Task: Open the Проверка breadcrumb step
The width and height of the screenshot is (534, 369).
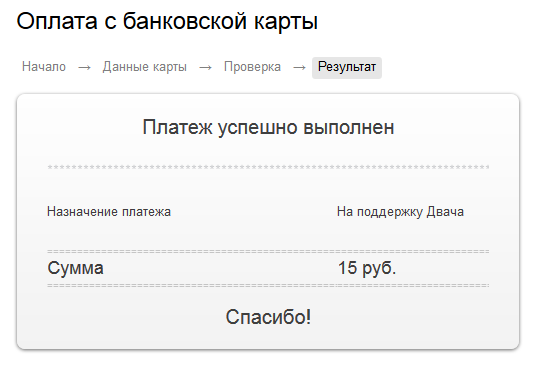Action: coord(252,67)
